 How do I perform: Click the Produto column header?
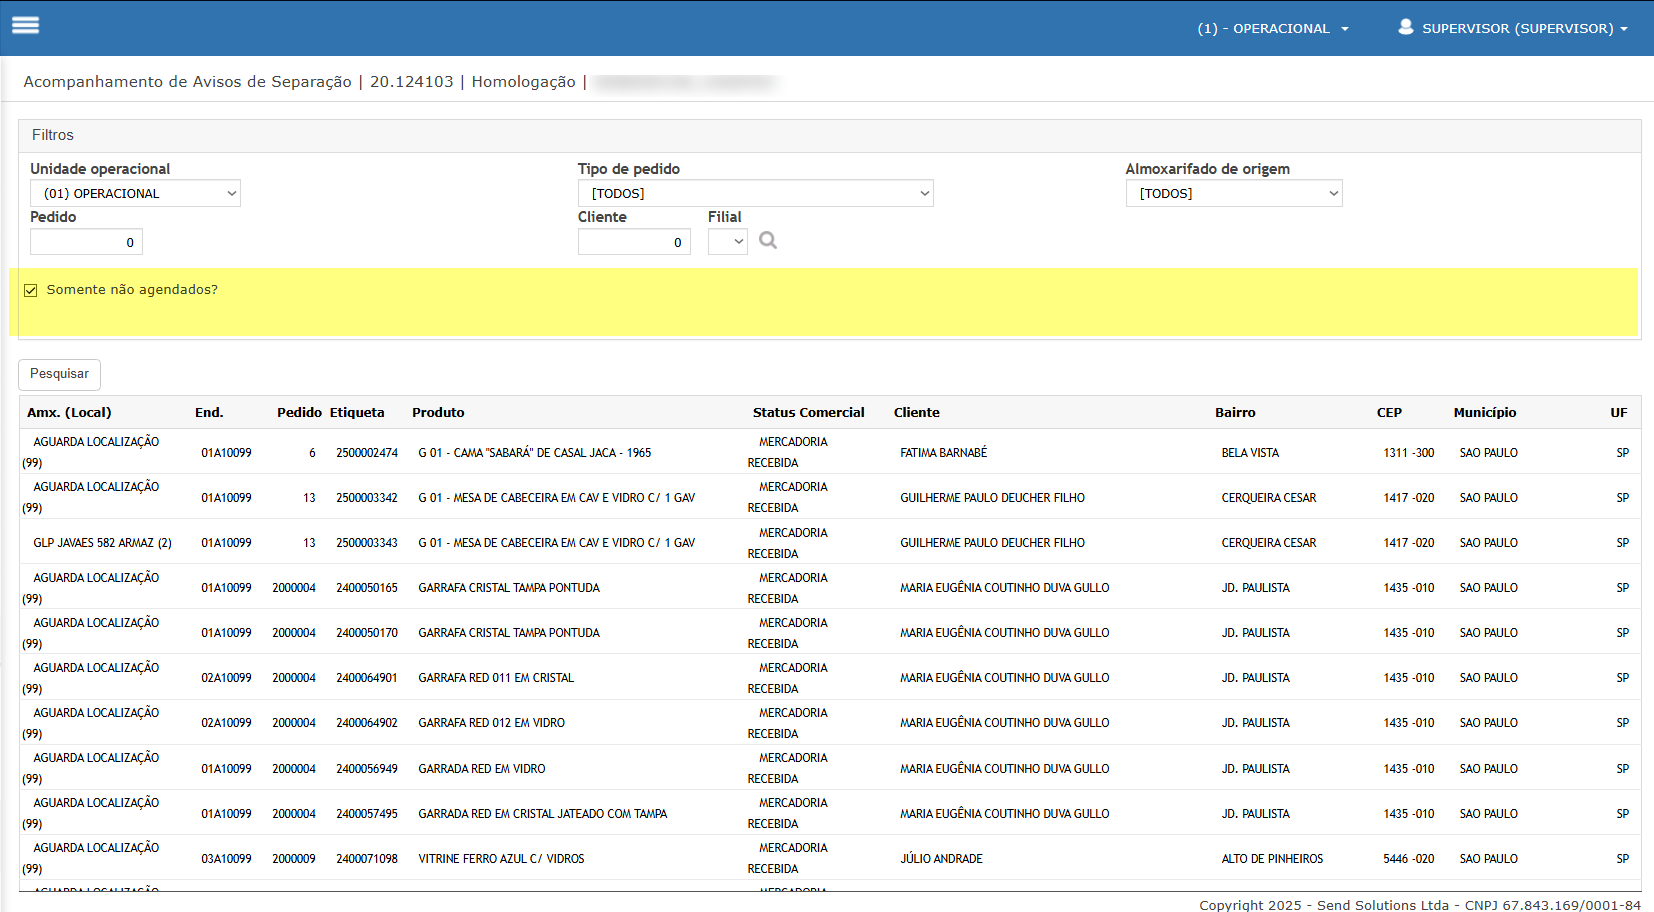coord(438,413)
